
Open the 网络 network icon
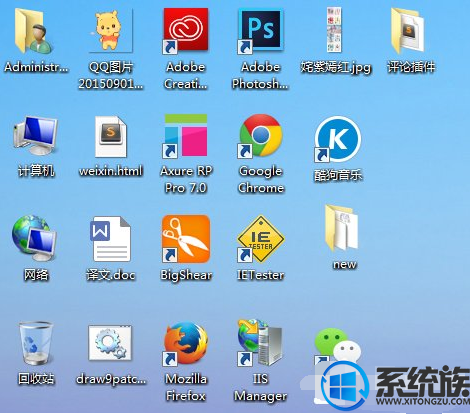pyautogui.click(x=34, y=239)
